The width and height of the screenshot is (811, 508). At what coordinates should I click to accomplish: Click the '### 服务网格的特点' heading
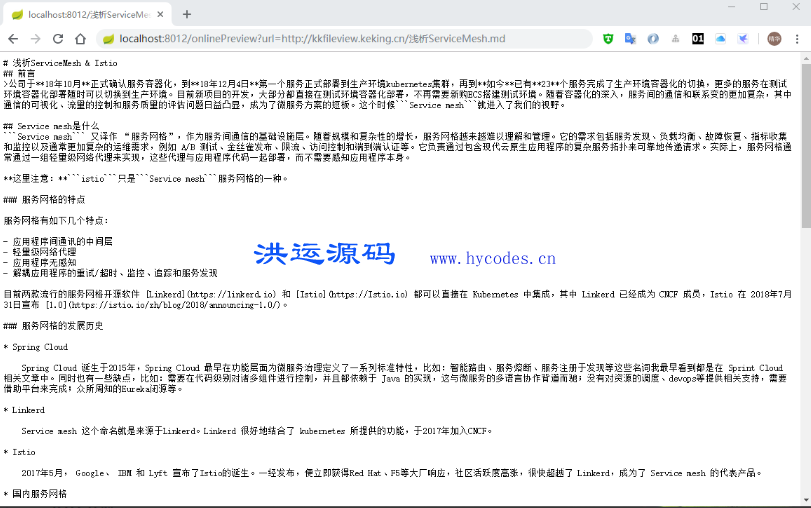(44, 200)
